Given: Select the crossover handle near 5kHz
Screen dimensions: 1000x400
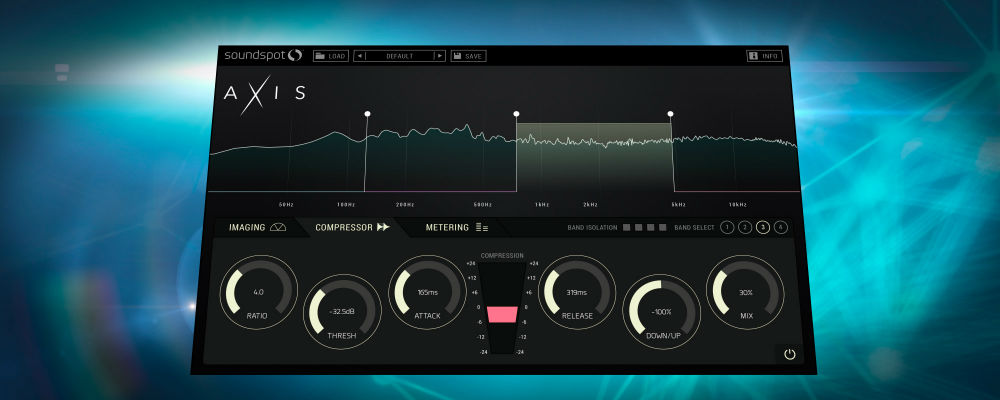Looking at the screenshot, I should point(670,114).
